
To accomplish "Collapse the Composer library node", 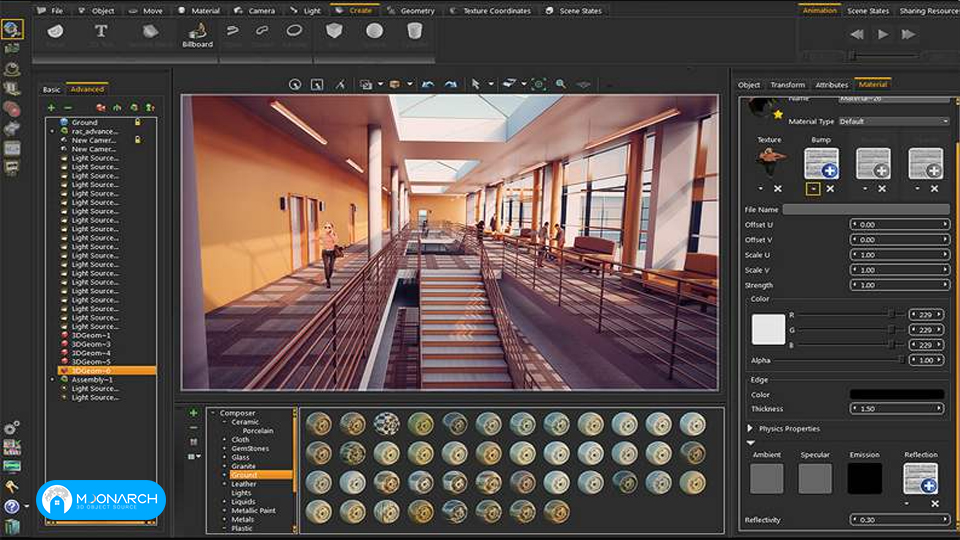I will [x=213, y=413].
